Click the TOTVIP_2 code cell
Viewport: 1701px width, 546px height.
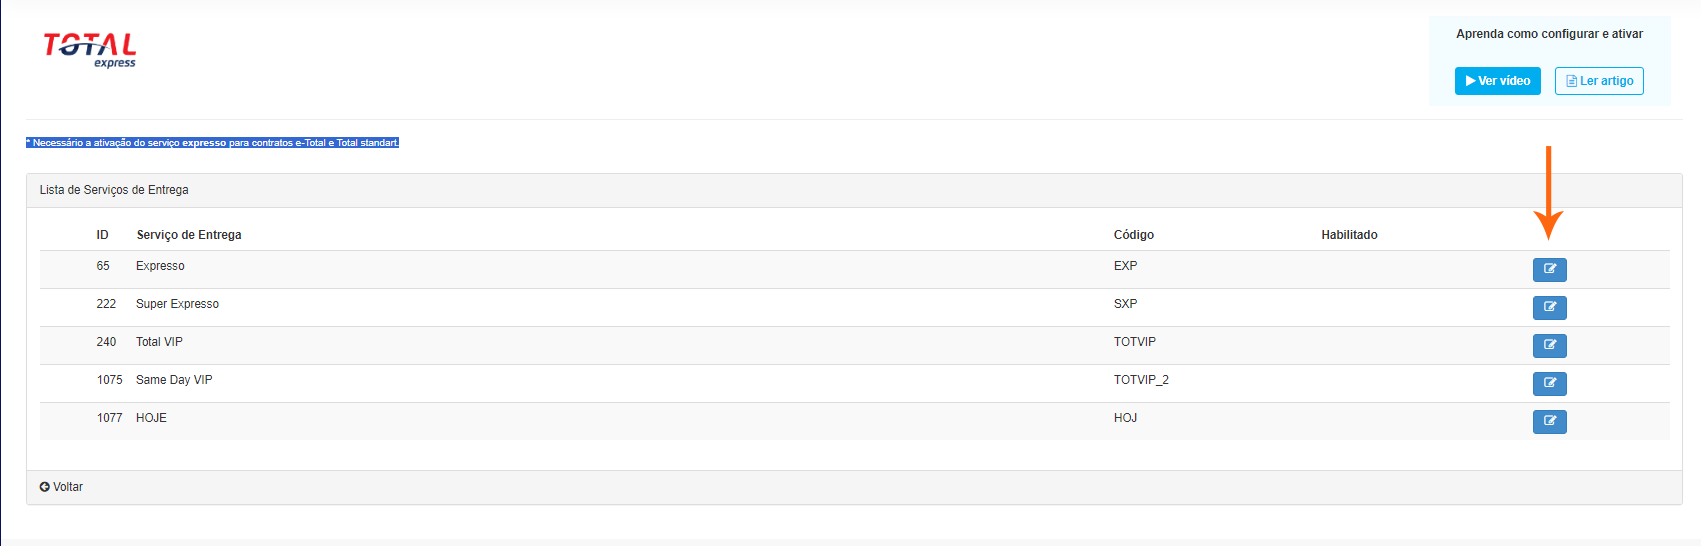[x=1141, y=380]
